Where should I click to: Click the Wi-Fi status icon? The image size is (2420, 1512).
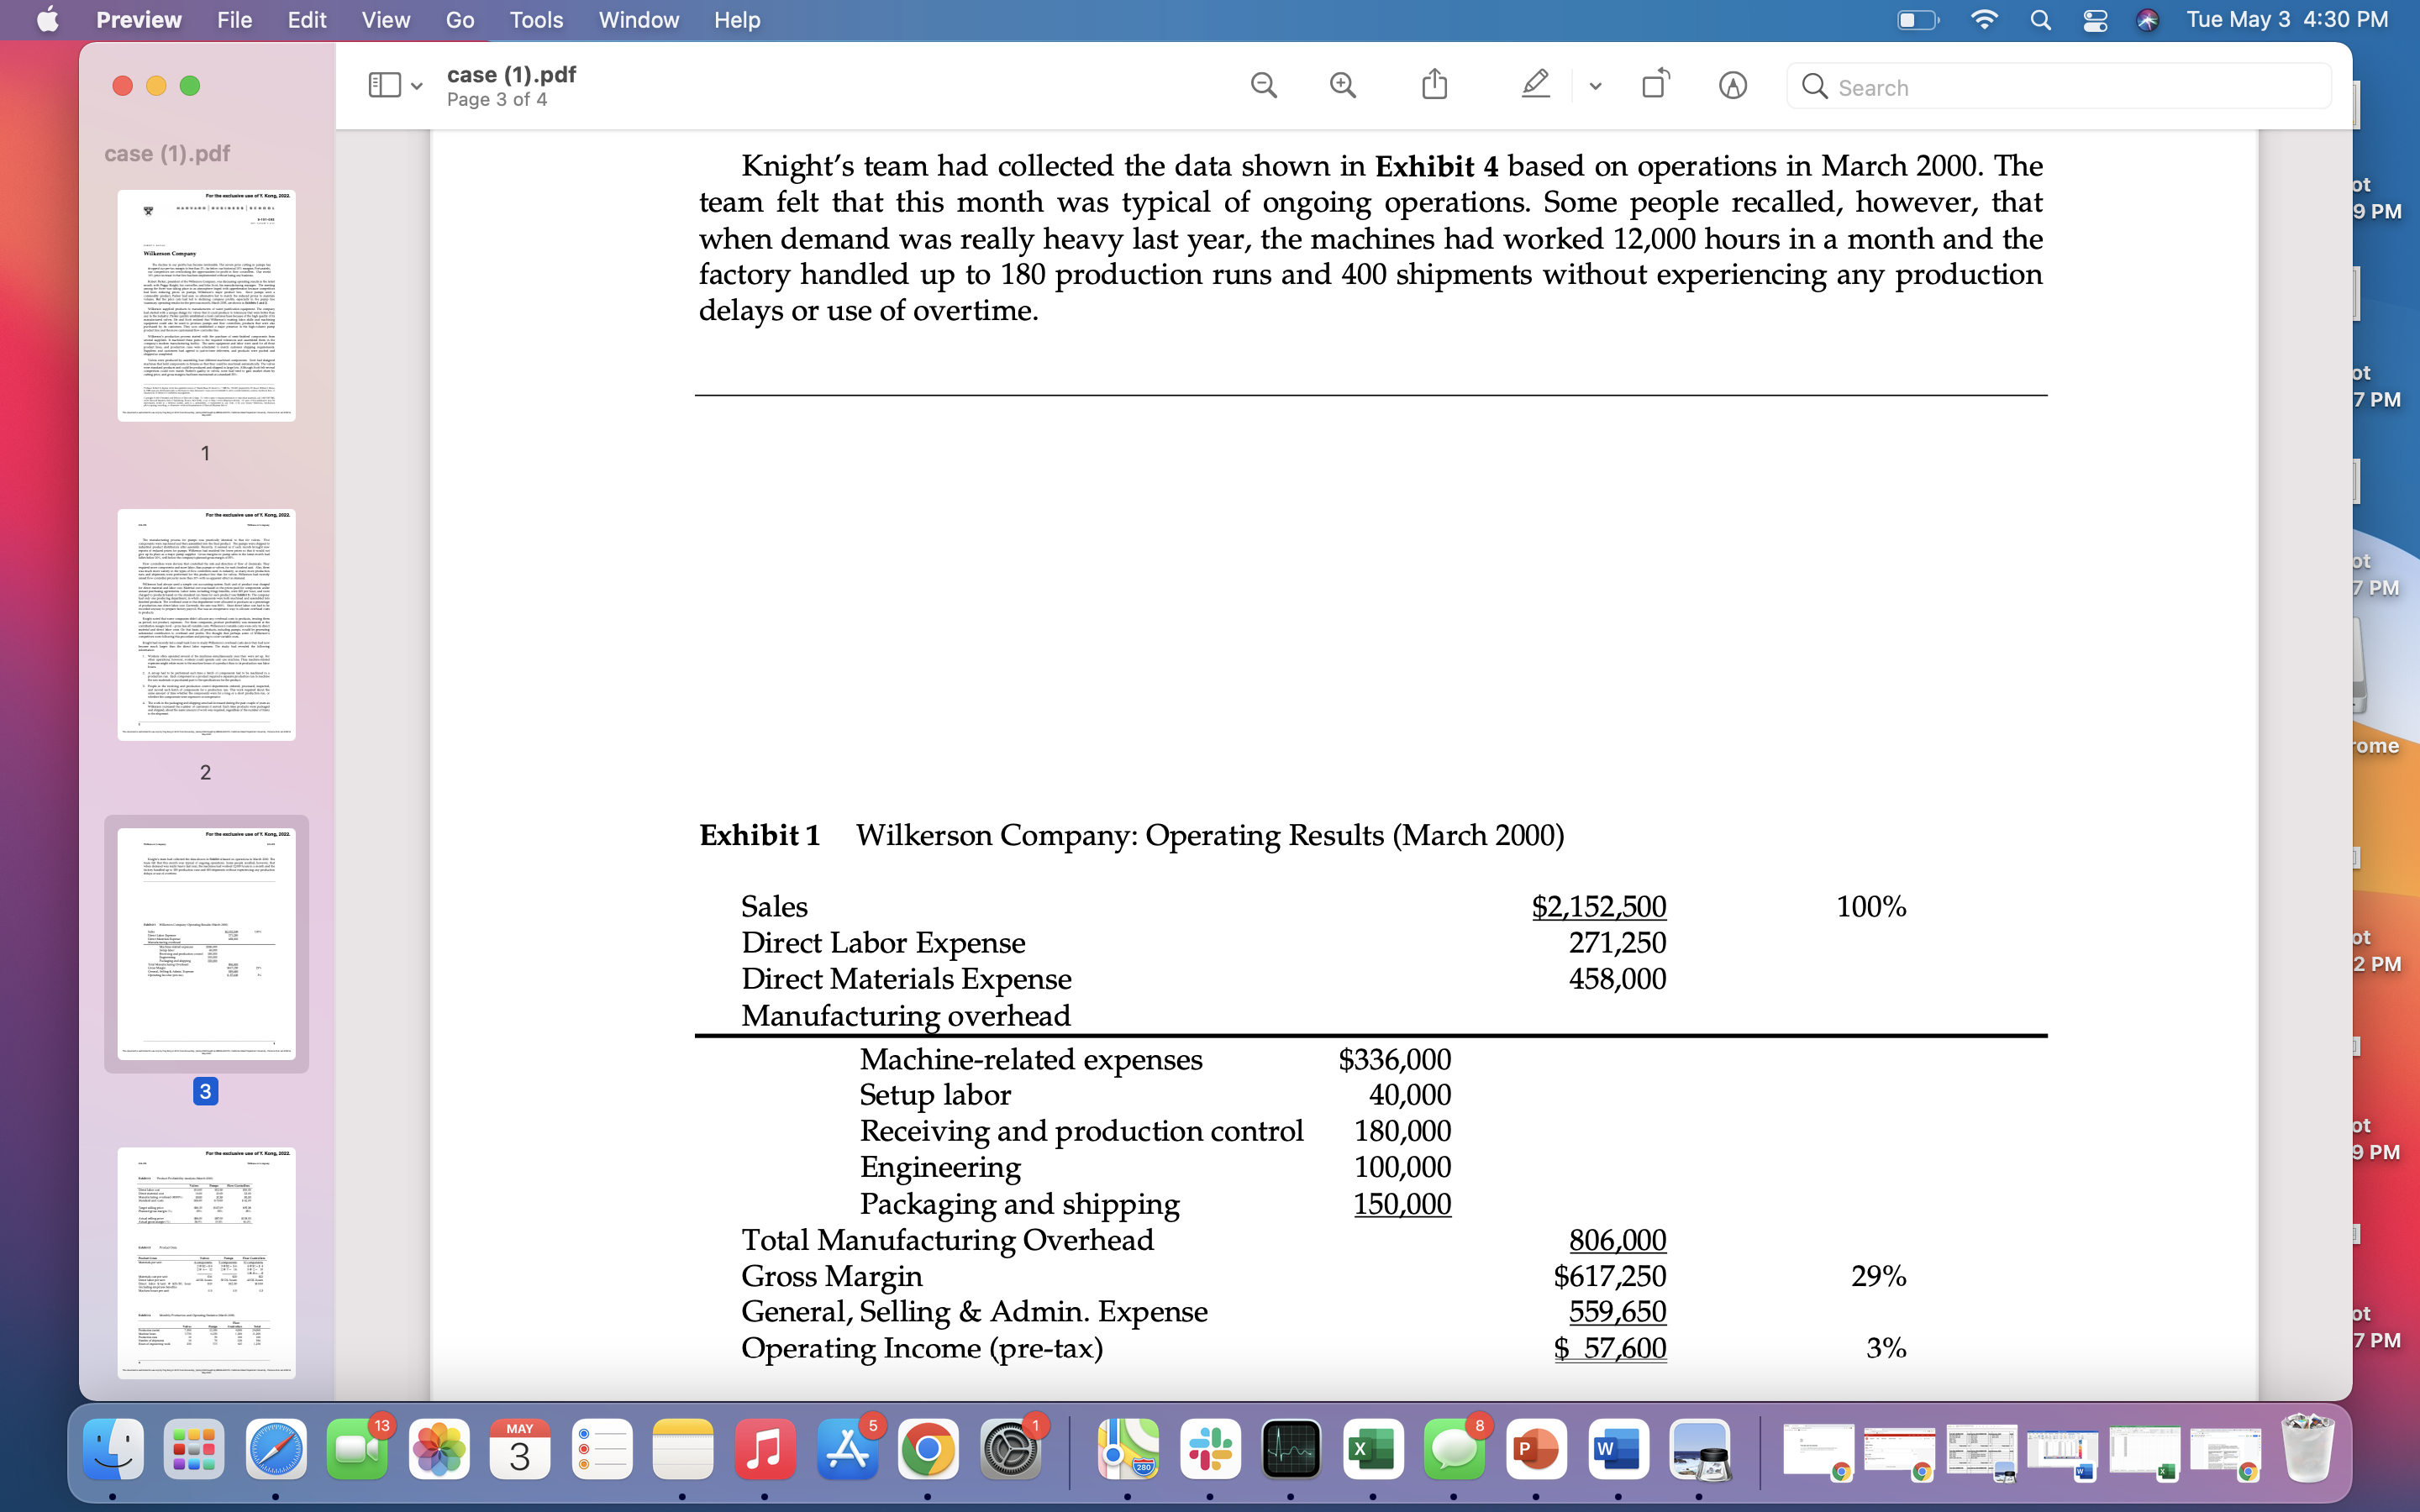pyautogui.click(x=1983, y=20)
